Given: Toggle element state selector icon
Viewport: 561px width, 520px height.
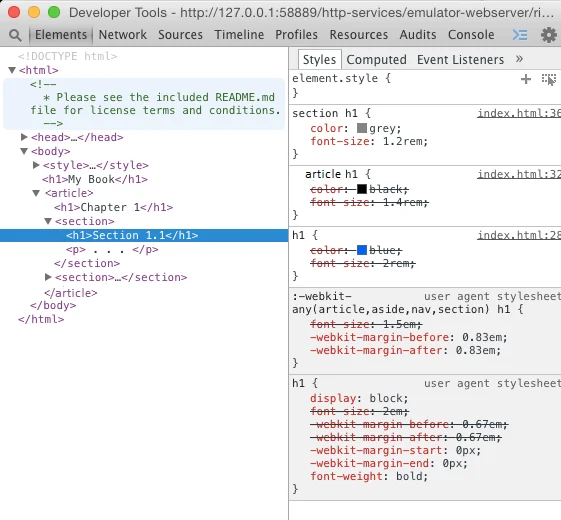Looking at the screenshot, I should pos(549,79).
